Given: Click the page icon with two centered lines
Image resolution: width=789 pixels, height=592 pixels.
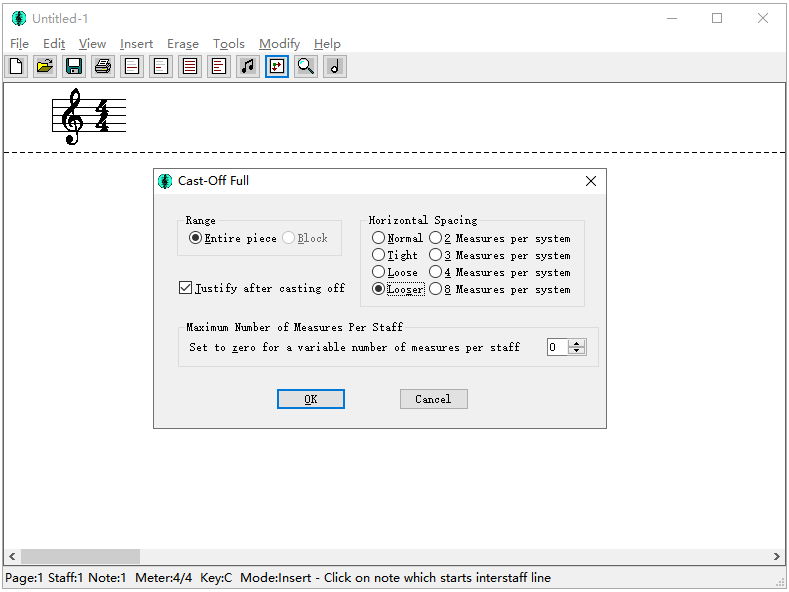Looking at the screenshot, I should click(x=132, y=66).
